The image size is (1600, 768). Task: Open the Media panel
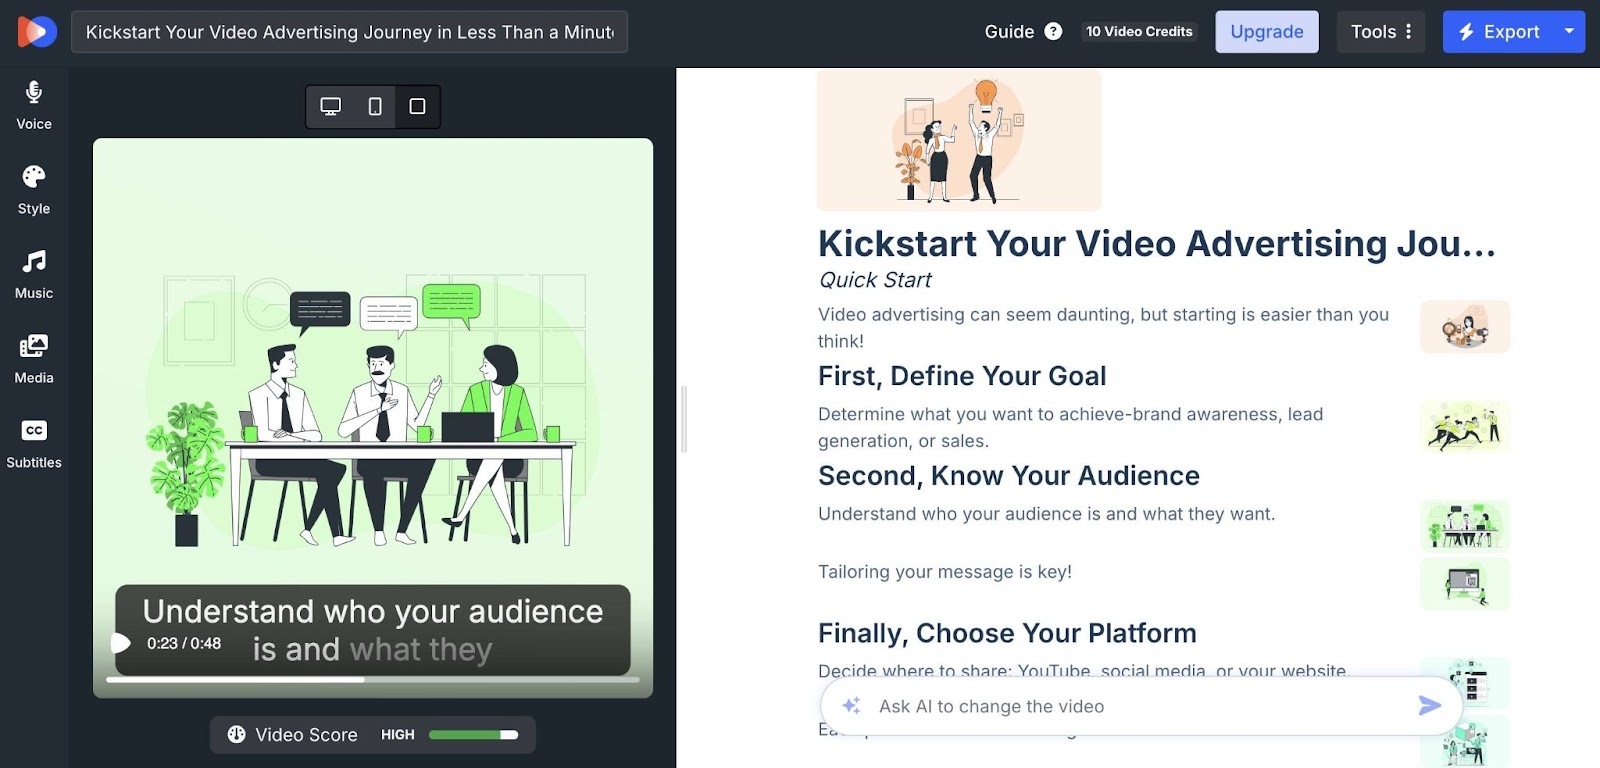[34, 360]
